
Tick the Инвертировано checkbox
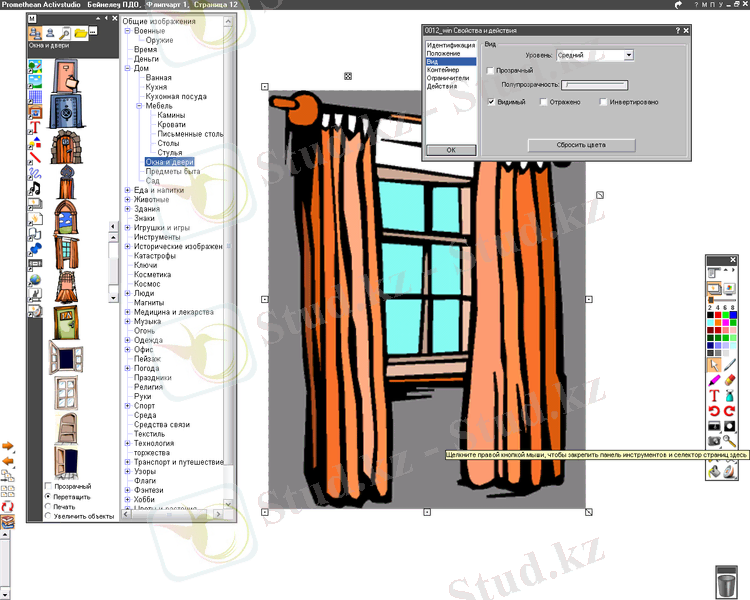[x=603, y=102]
